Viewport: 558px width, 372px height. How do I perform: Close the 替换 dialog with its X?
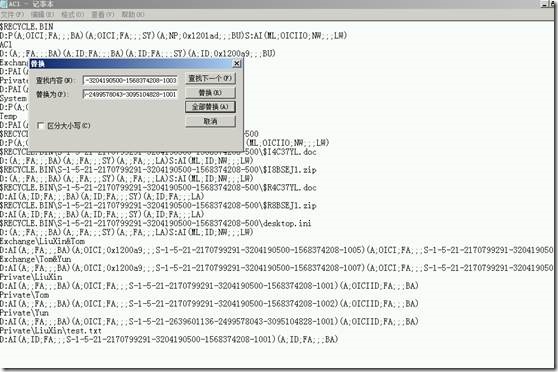point(237,63)
